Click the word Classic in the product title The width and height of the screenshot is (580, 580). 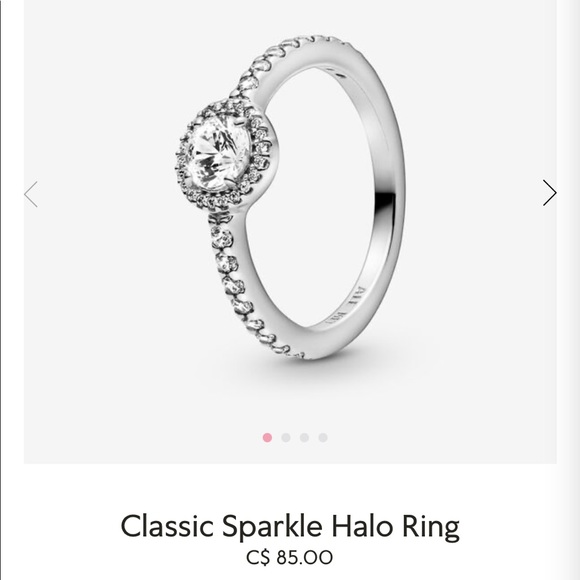167,526
